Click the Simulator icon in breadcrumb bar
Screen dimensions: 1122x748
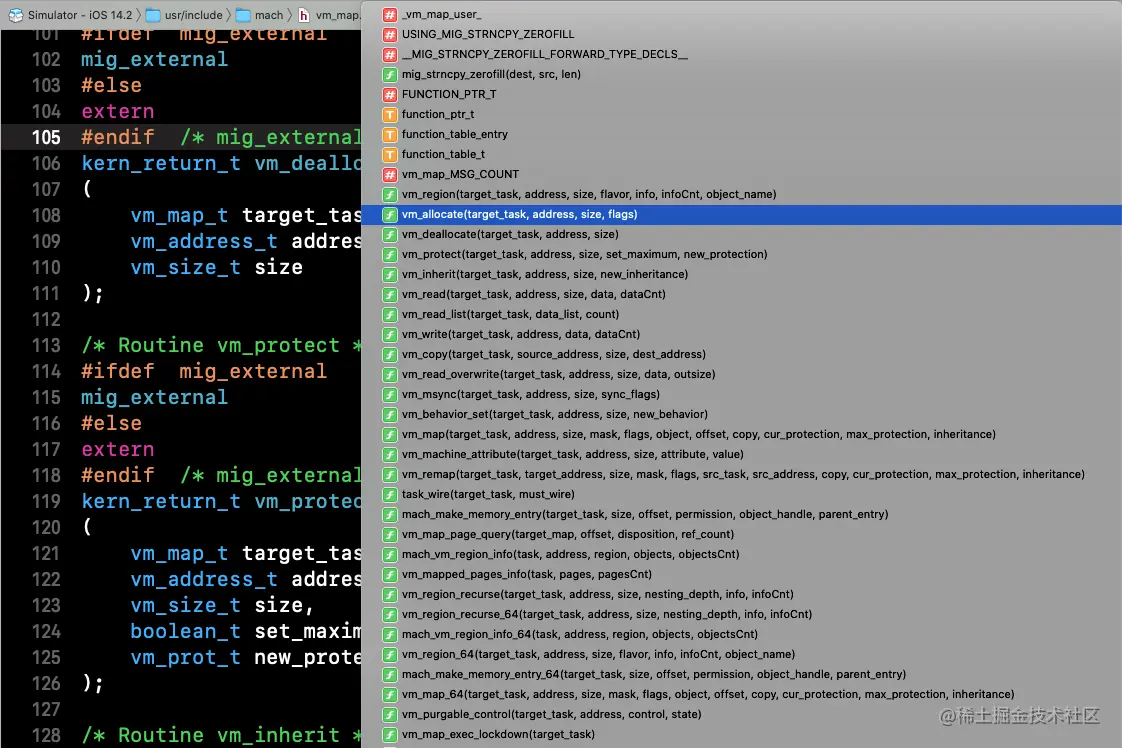(16, 15)
